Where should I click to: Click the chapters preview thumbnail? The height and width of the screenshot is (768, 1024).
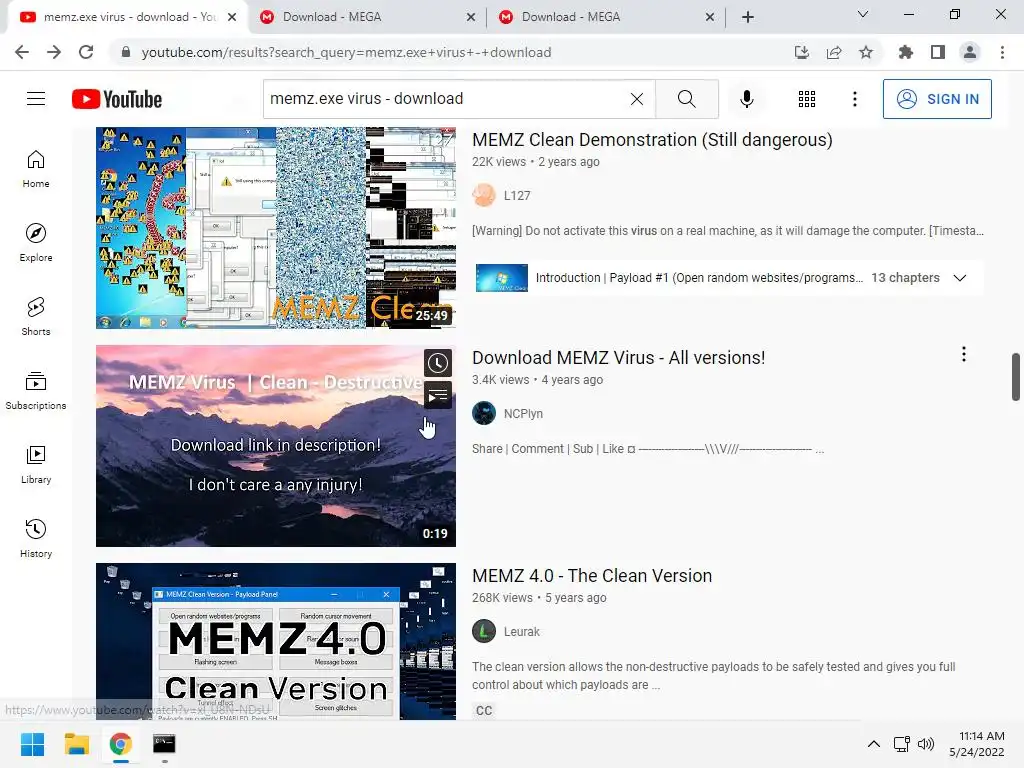click(502, 278)
